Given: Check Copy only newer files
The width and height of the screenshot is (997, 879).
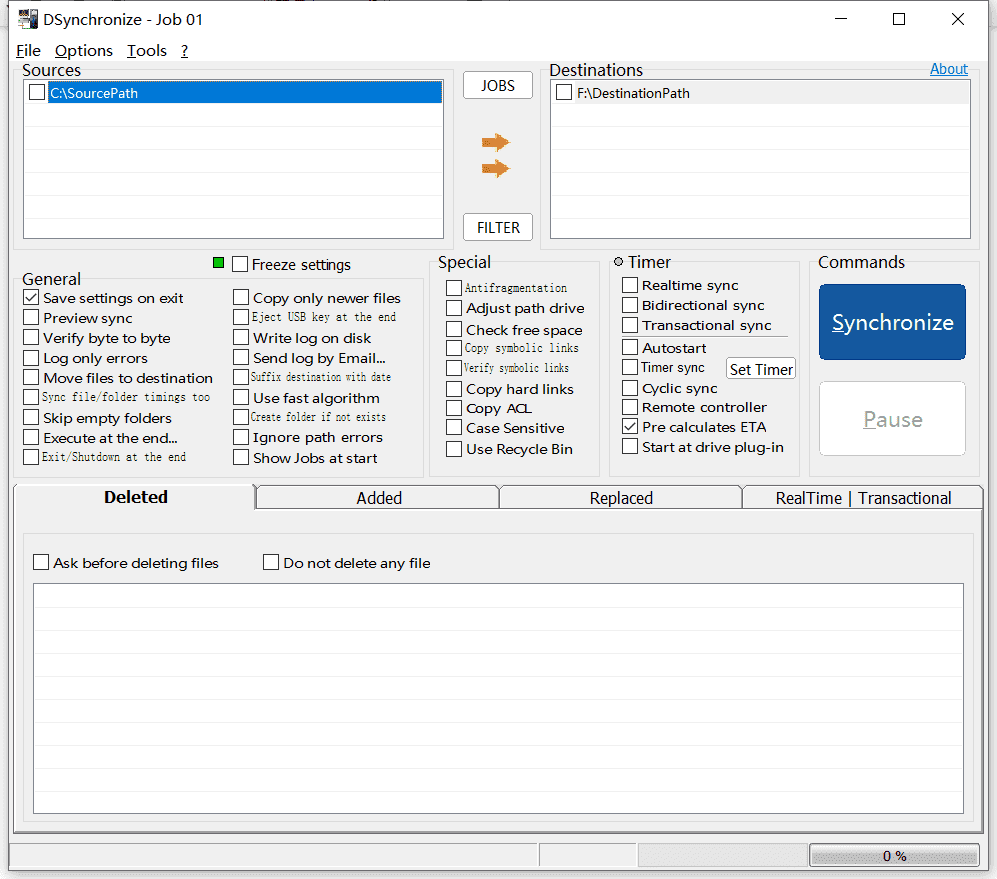Looking at the screenshot, I should [241, 297].
